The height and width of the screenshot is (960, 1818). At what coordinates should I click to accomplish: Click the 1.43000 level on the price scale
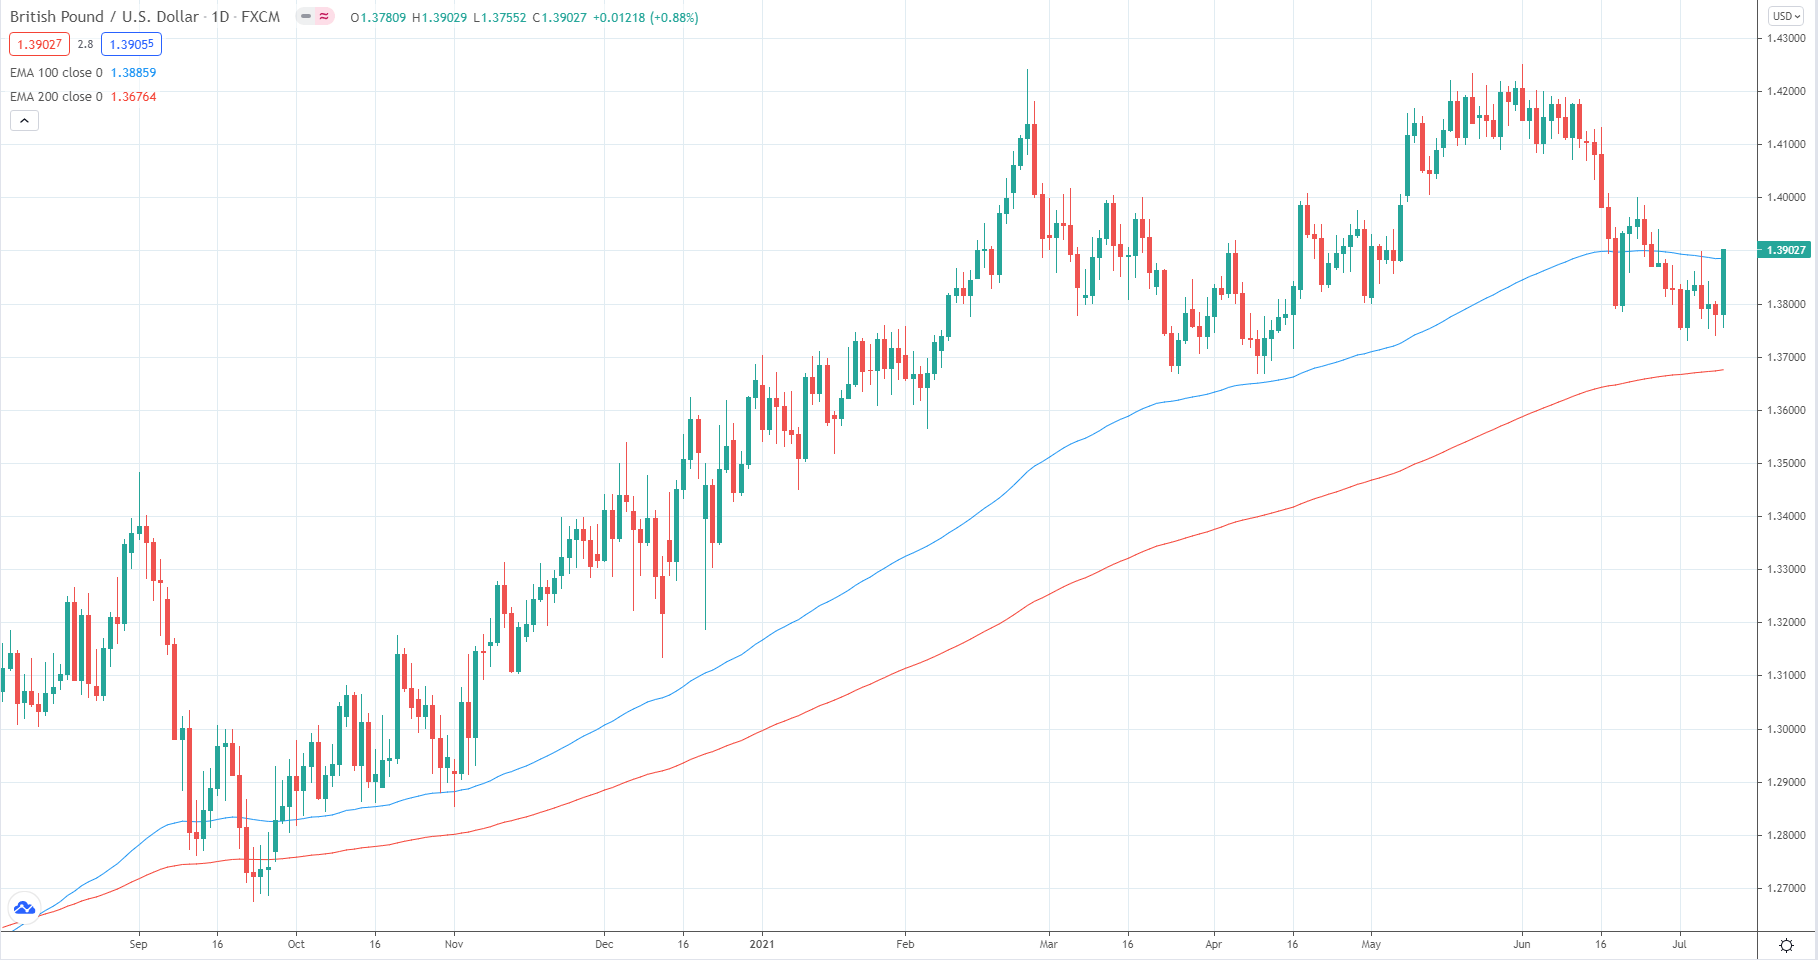pos(1786,38)
